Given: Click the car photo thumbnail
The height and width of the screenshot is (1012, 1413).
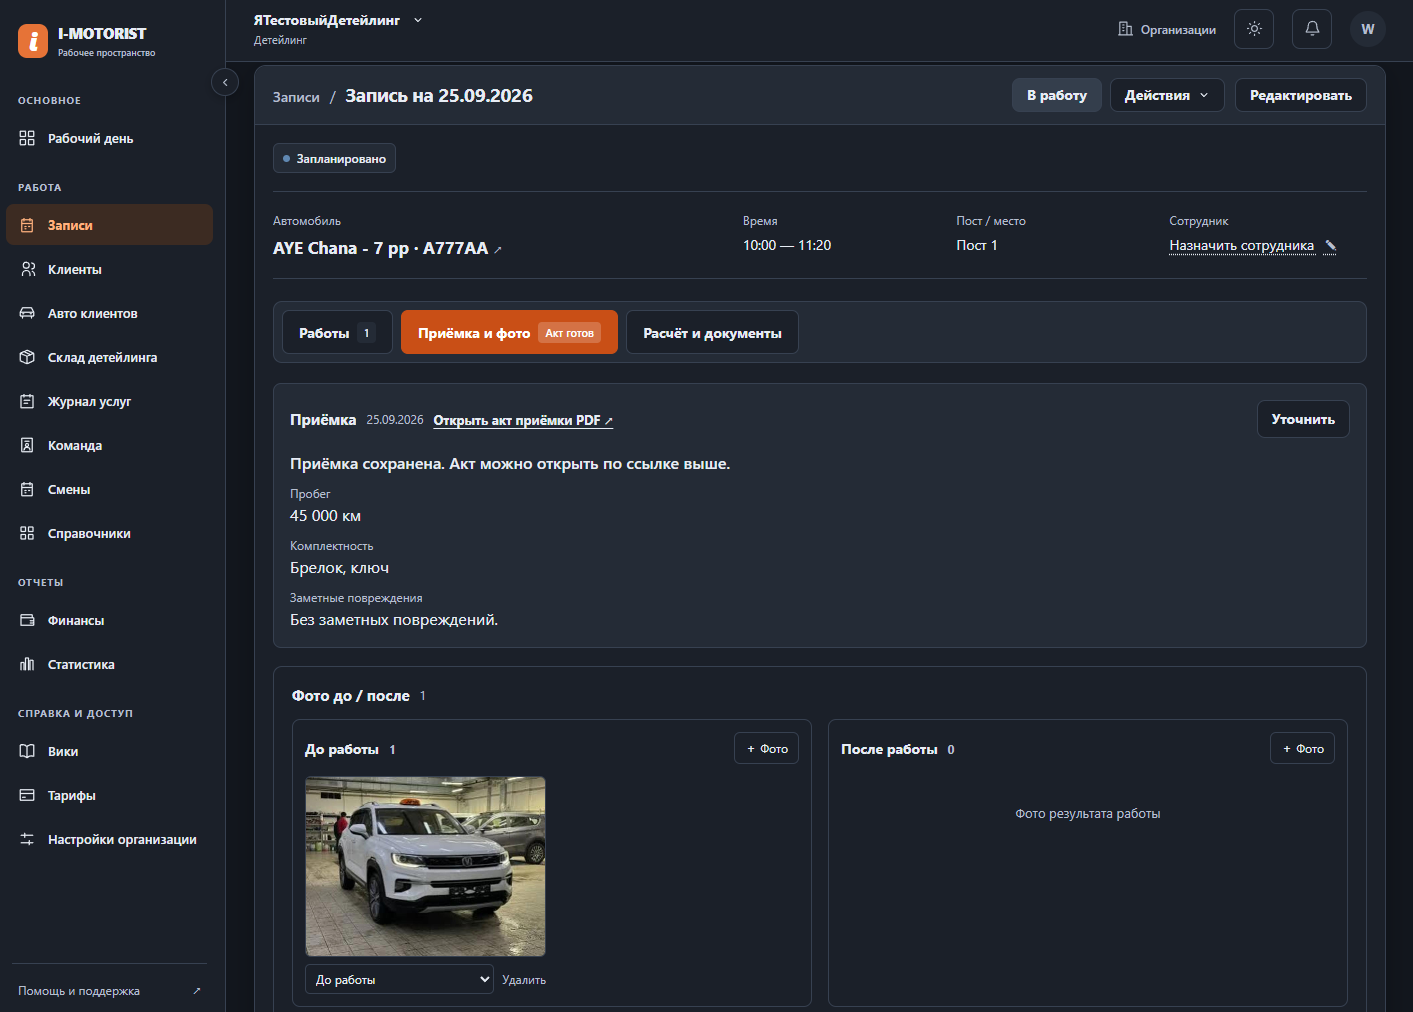Looking at the screenshot, I should [x=426, y=866].
